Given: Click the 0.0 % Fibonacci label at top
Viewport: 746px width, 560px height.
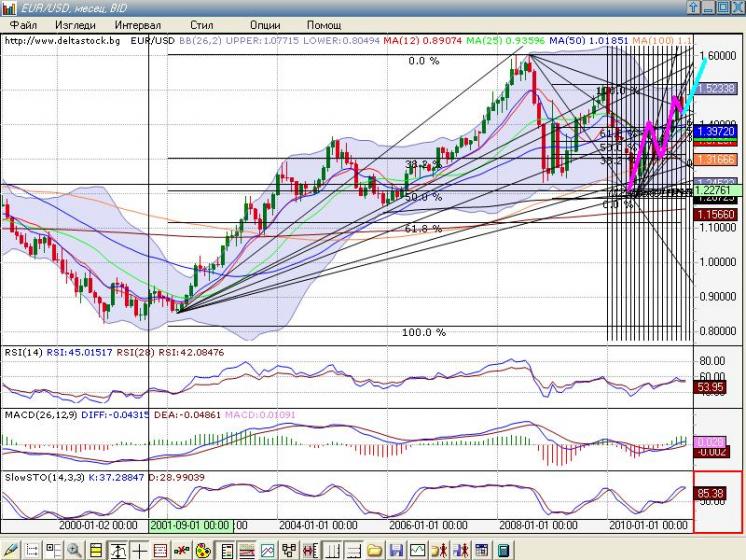Looking at the screenshot, I should [423, 61].
